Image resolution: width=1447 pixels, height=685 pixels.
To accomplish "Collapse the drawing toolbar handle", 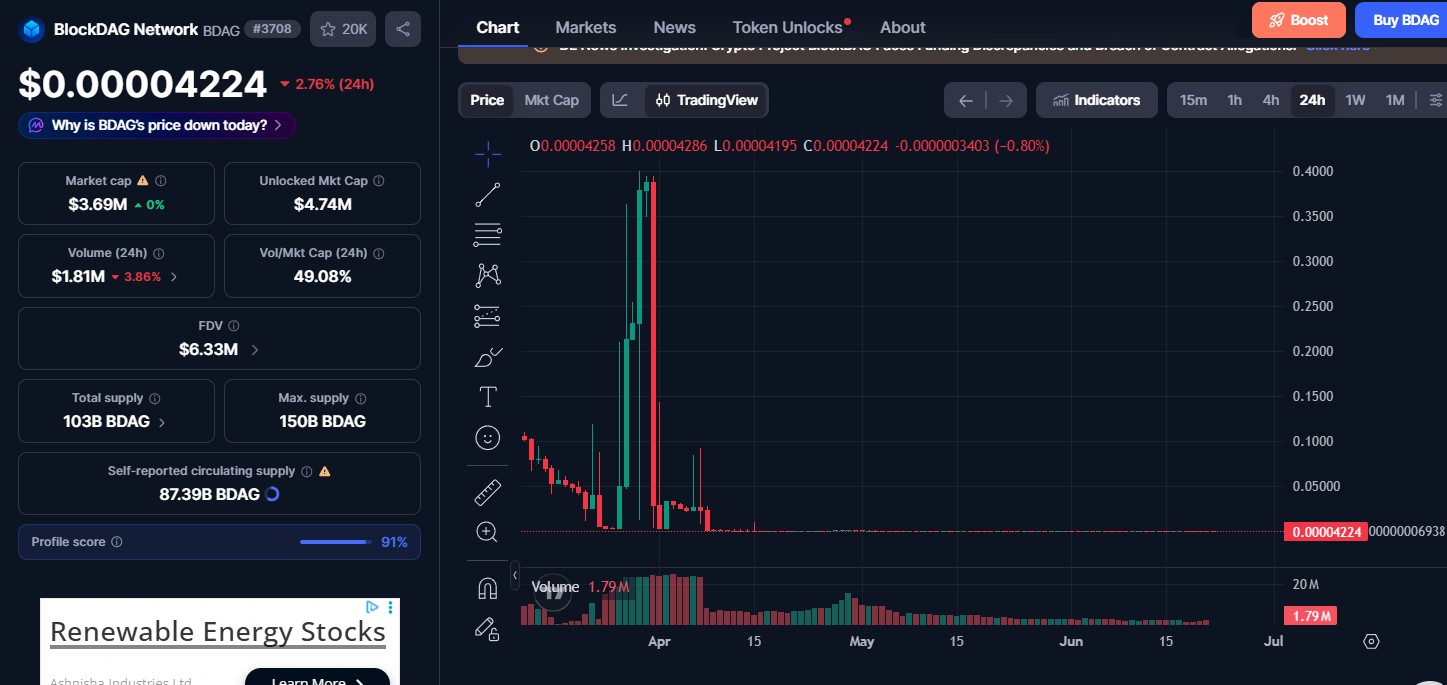I will (x=515, y=576).
